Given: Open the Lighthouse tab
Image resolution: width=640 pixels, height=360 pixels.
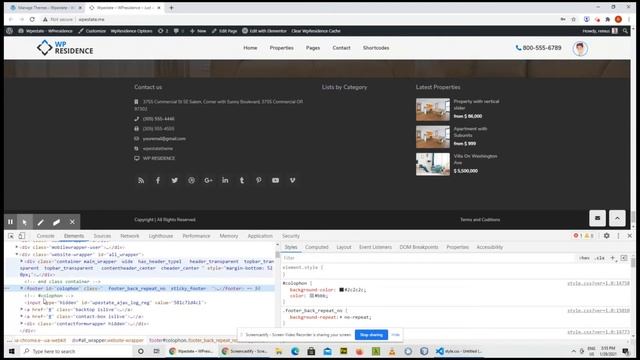Looking at the screenshot, I should click(x=161, y=236).
